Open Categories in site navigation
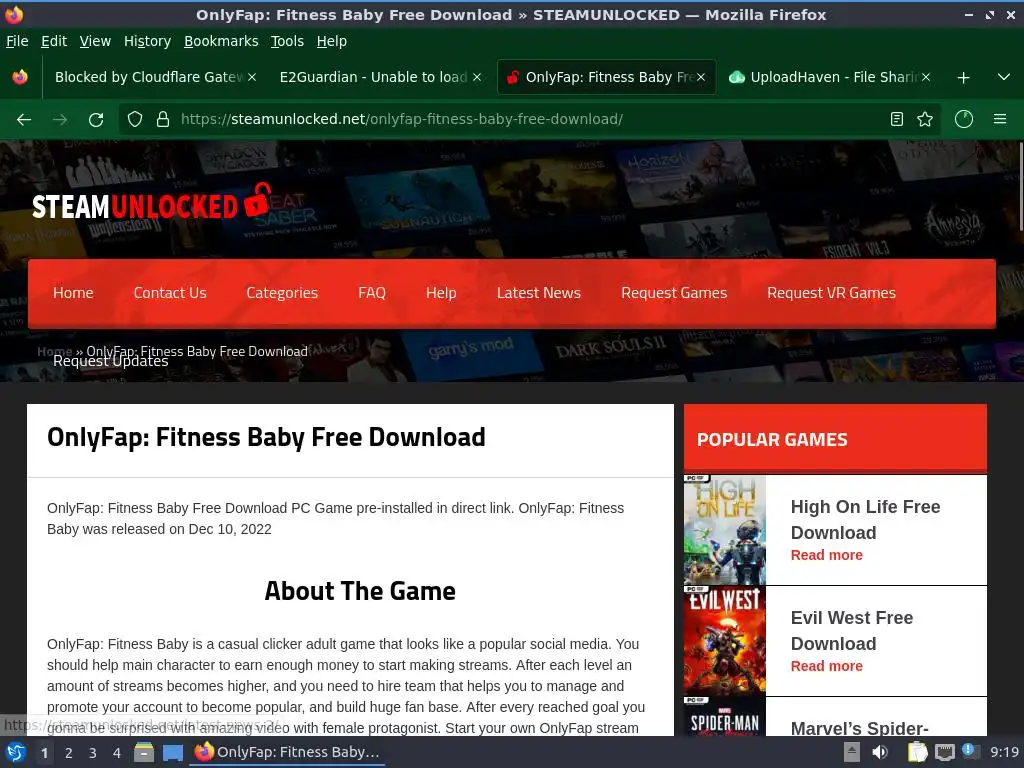 282,293
